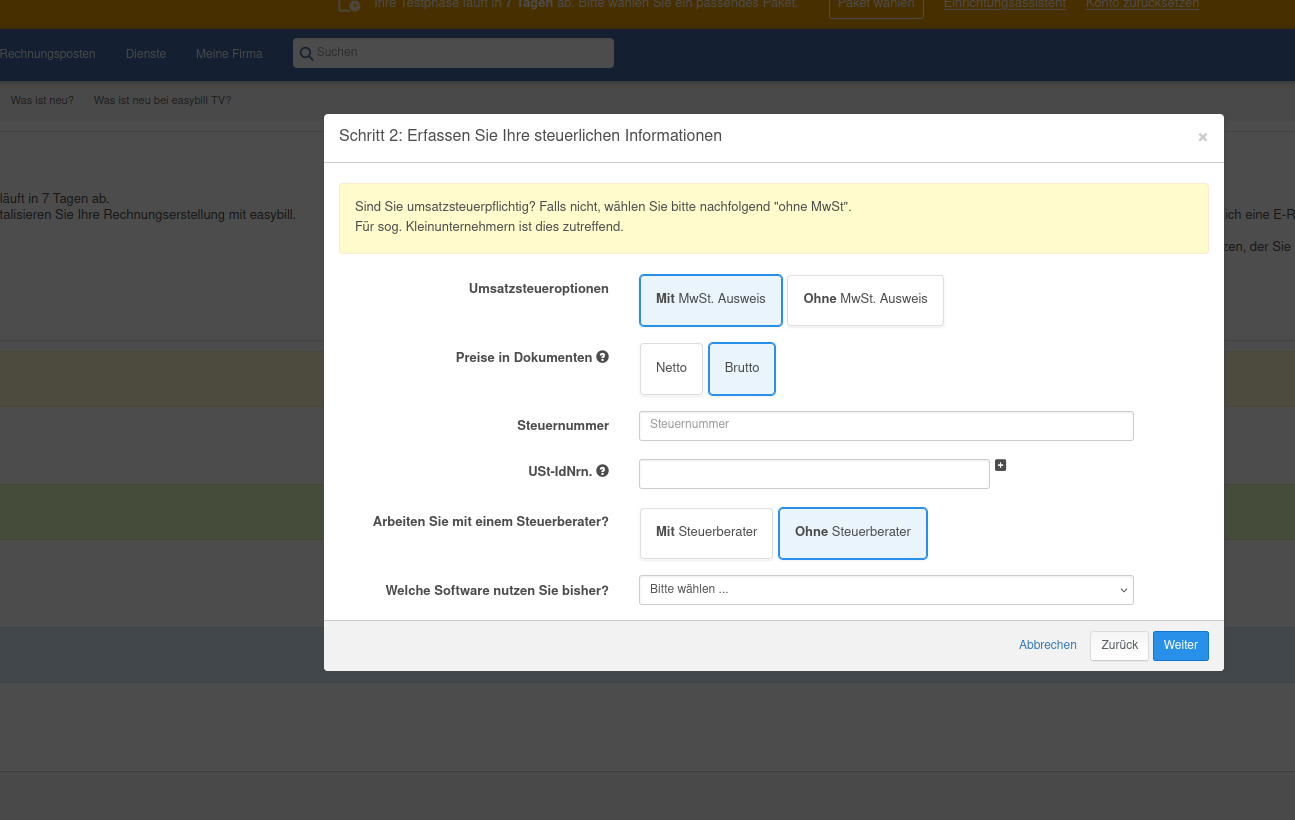Go back with the Zurück button
1295x820 pixels.
pyautogui.click(x=1119, y=646)
